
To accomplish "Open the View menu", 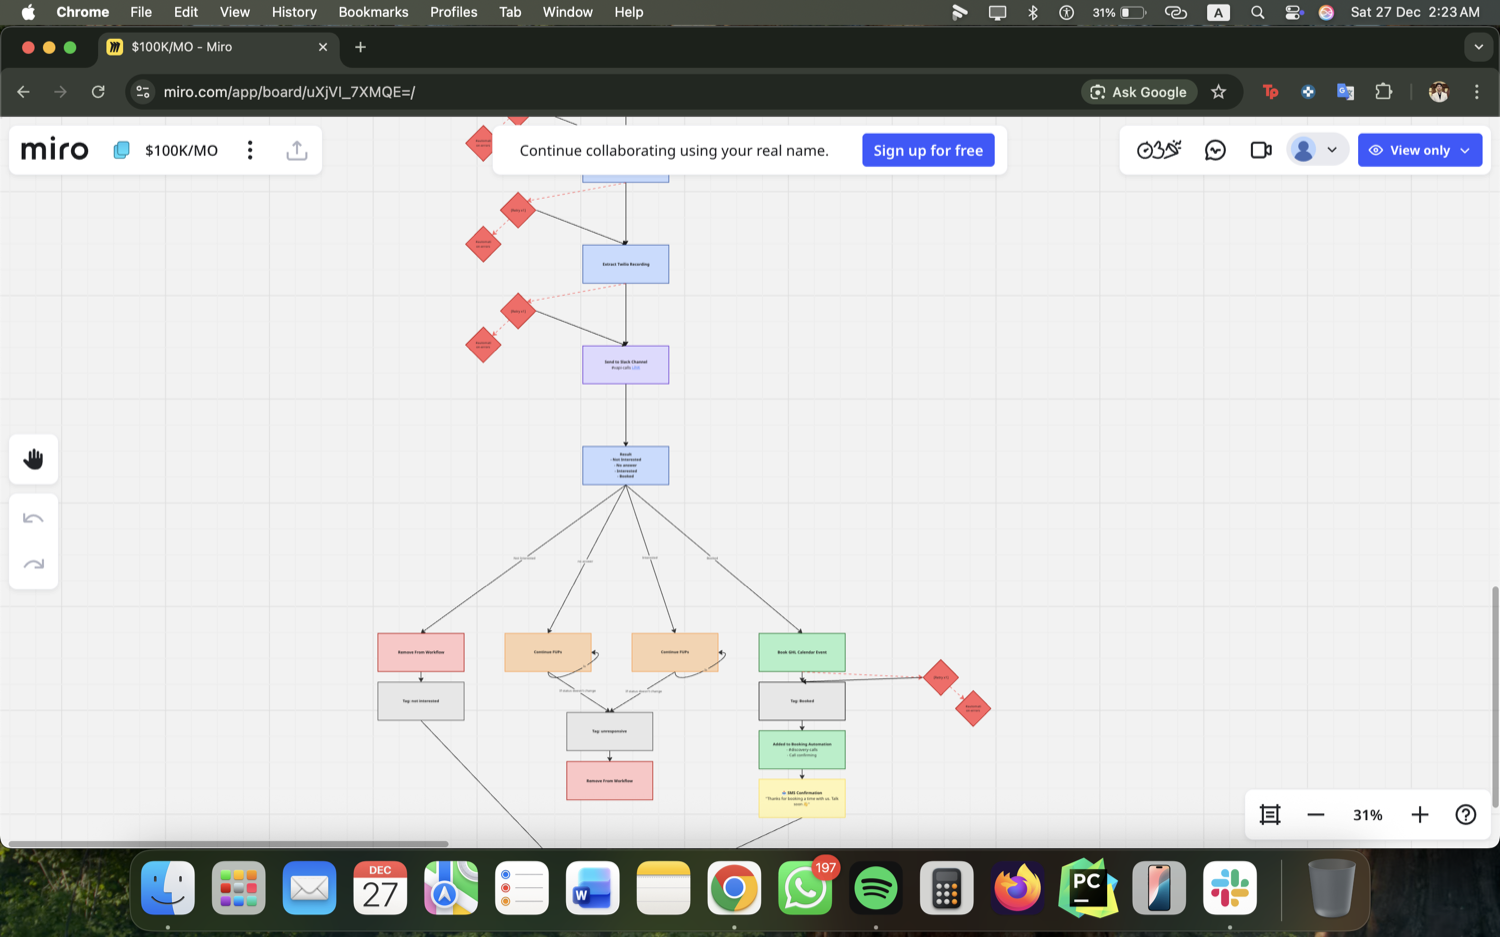I will tap(235, 12).
